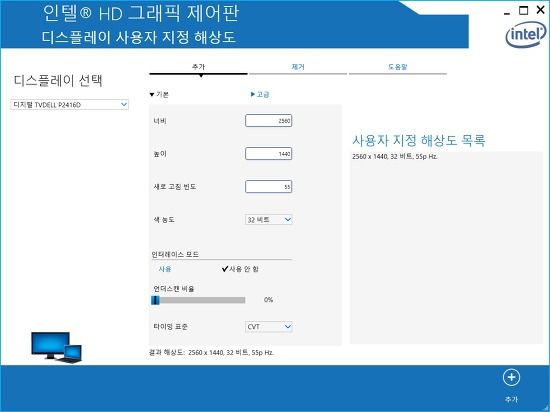Screen dimensions: 550x412
Task: Open the display selection dropdown DELL P2416D
Action: pos(69,104)
